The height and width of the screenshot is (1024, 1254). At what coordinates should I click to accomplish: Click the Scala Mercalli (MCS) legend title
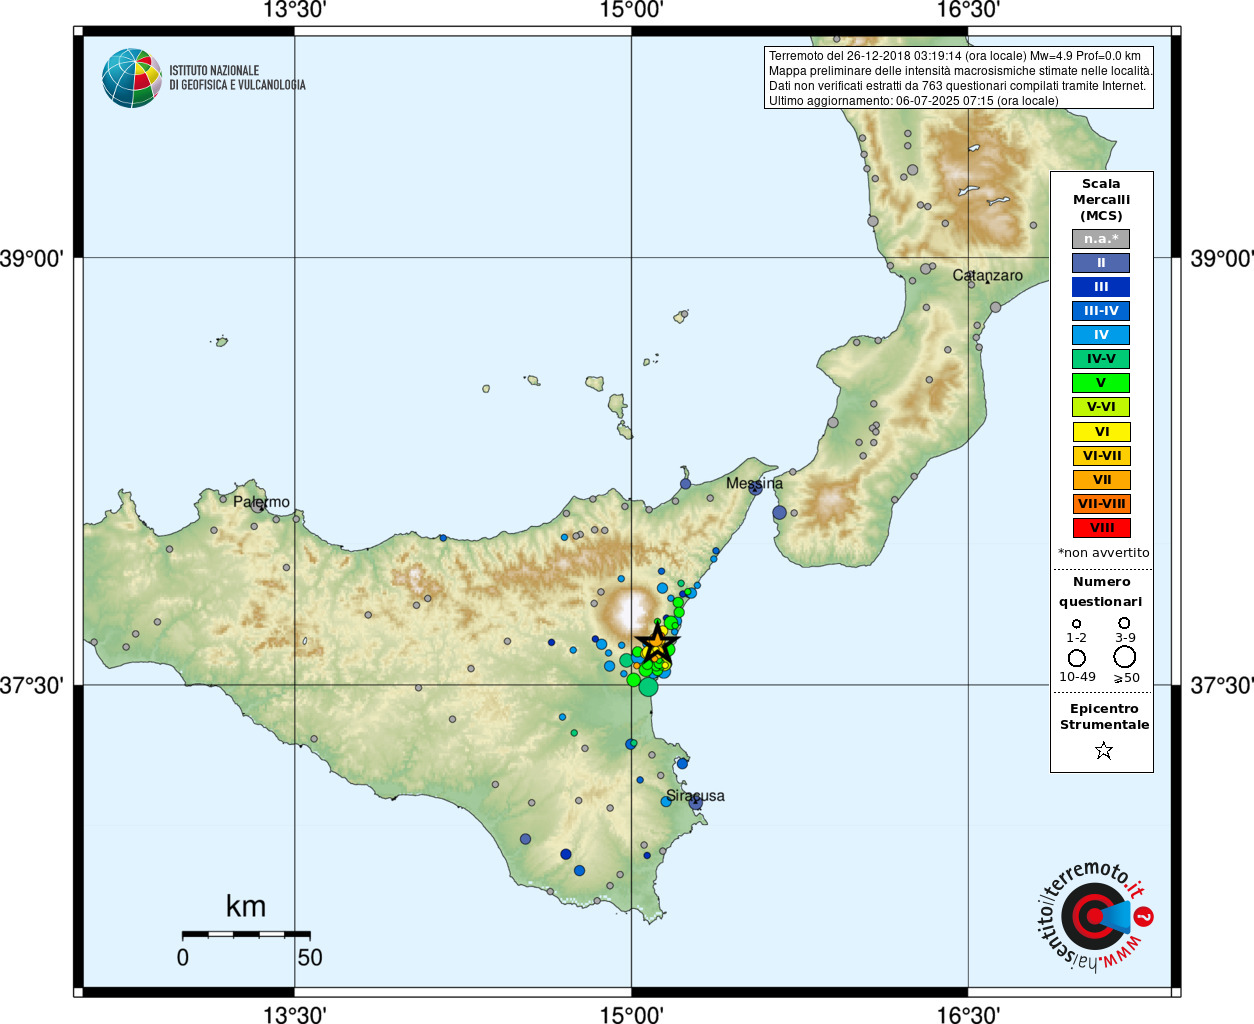point(1101,199)
